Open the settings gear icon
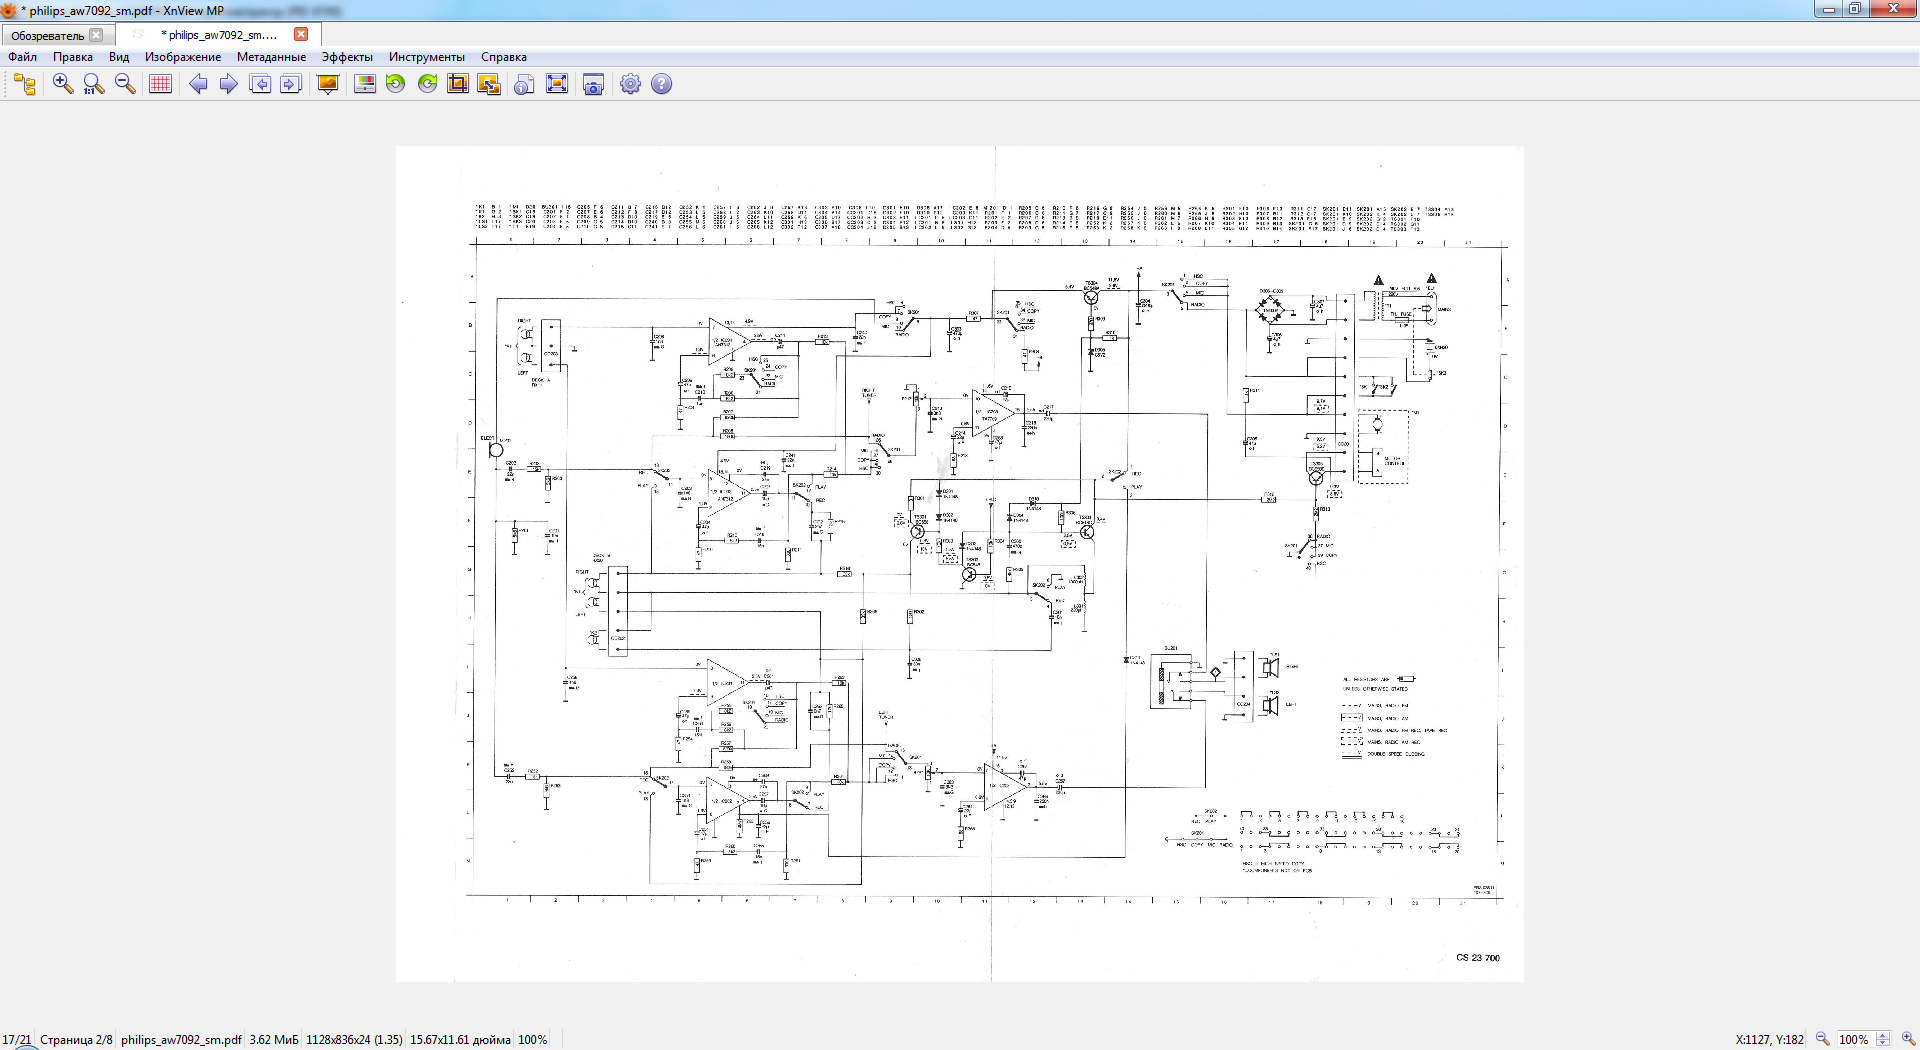 [630, 84]
